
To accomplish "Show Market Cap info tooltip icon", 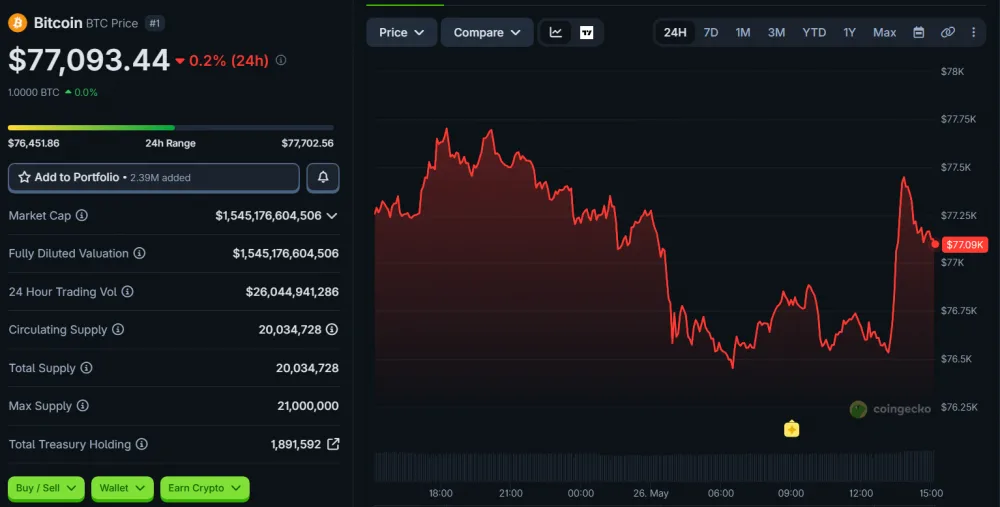I will click(x=82, y=216).
